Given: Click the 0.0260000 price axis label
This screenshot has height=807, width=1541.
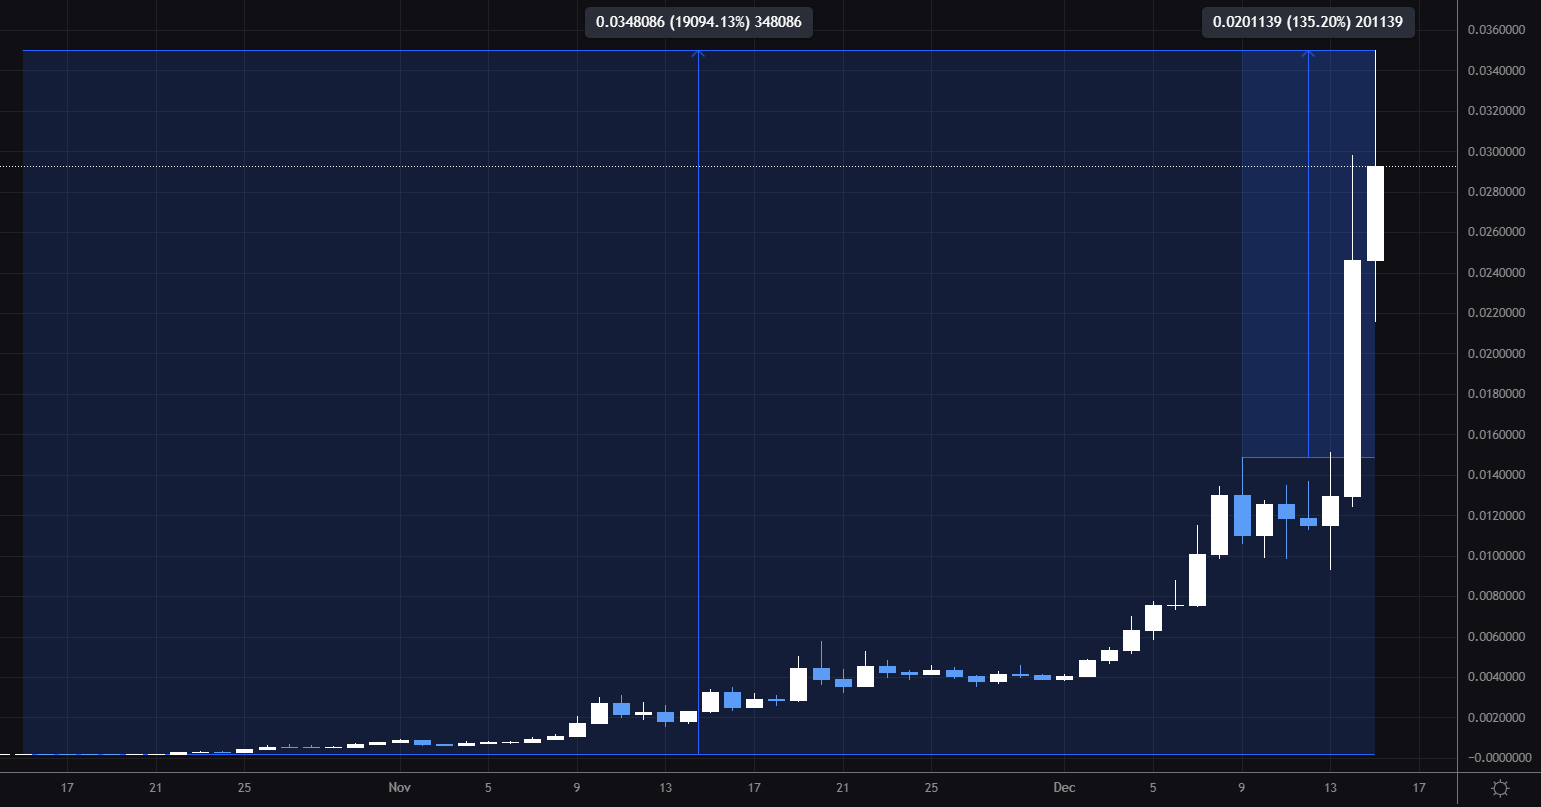Looking at the screenshot, I should click(x=1495, y=232).
